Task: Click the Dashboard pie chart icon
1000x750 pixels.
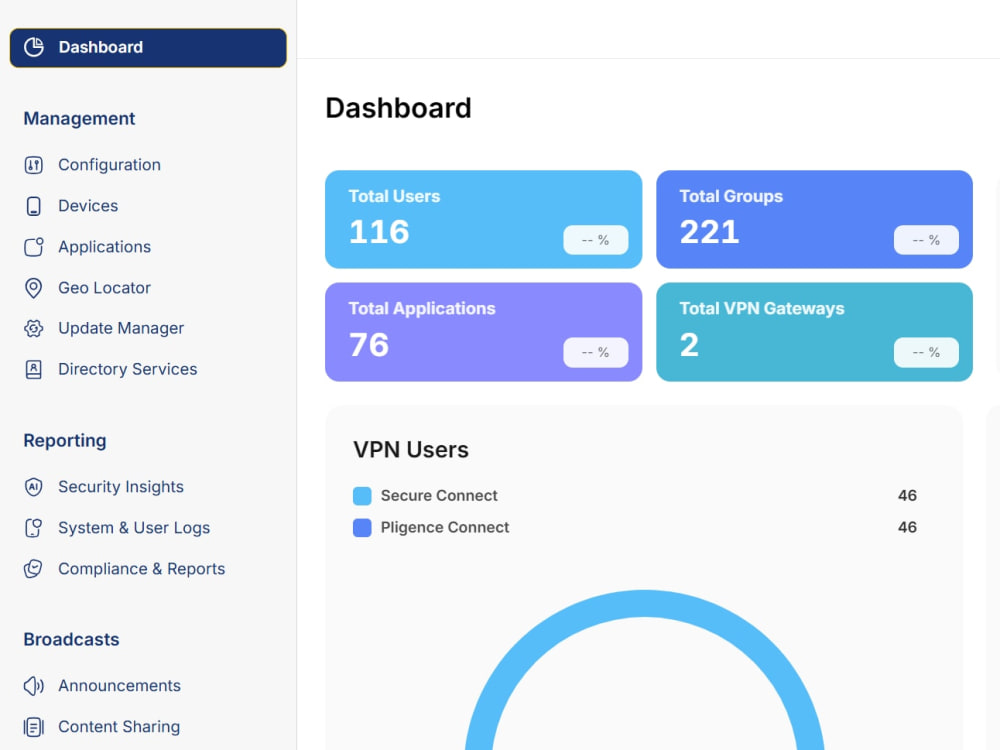Action: 34,47
